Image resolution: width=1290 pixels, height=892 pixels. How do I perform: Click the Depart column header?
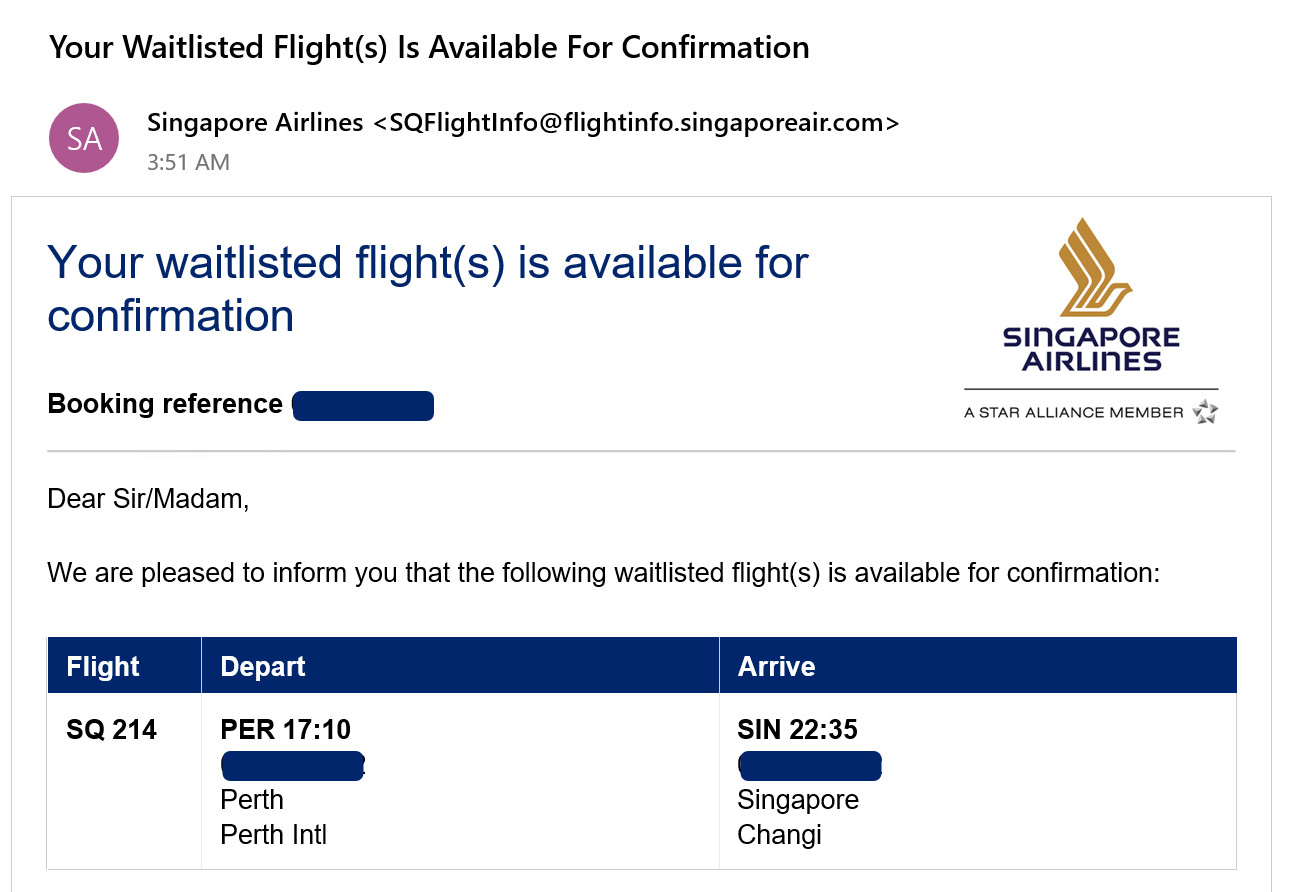pos(263,667)
